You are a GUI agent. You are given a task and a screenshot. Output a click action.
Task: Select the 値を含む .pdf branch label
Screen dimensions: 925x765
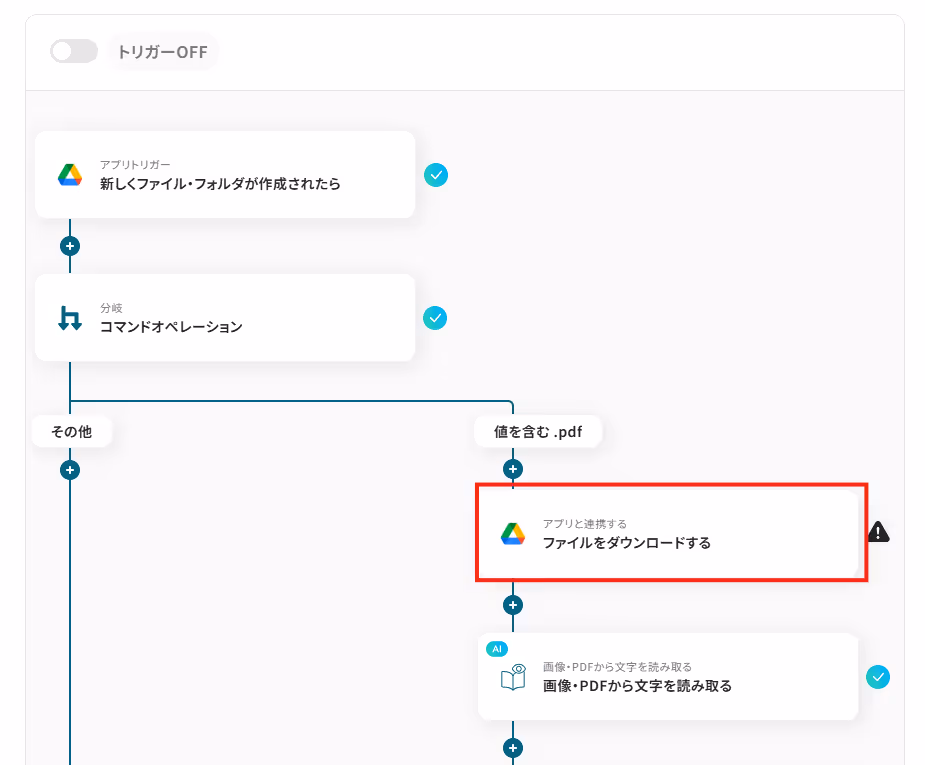pos(538,432)
